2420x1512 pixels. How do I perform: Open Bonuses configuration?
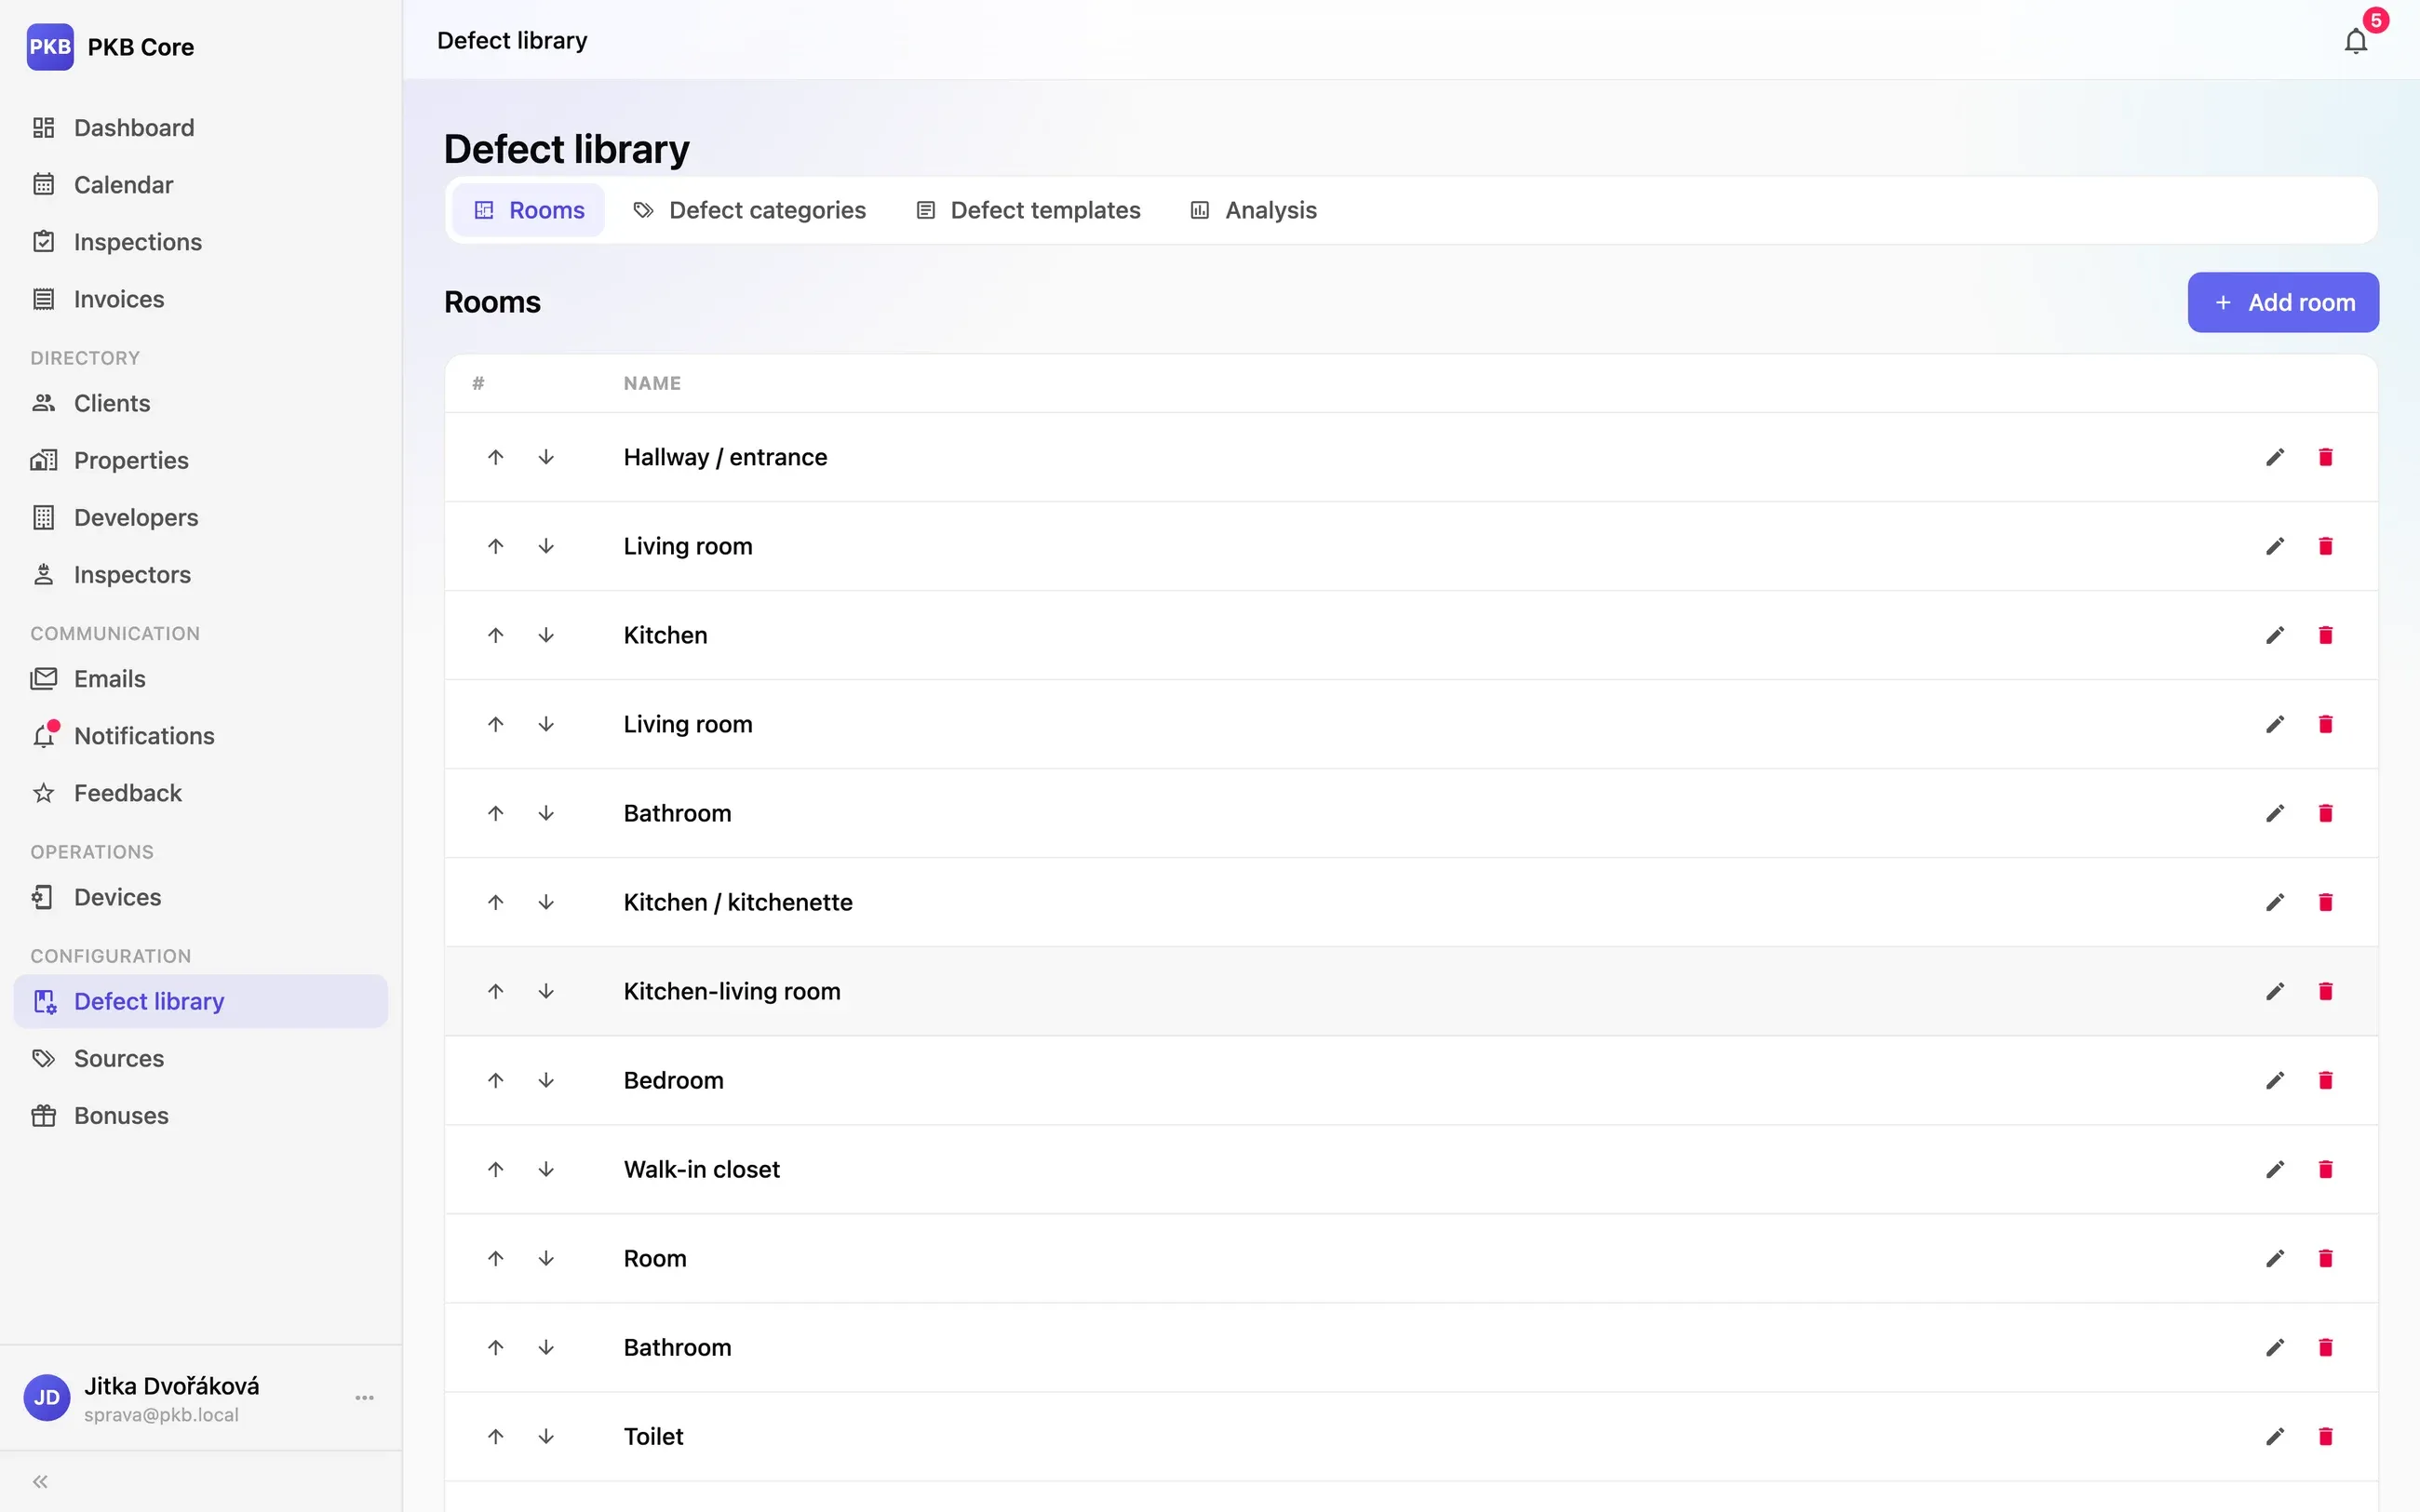pyautogui.click(x=201, y=1115)
